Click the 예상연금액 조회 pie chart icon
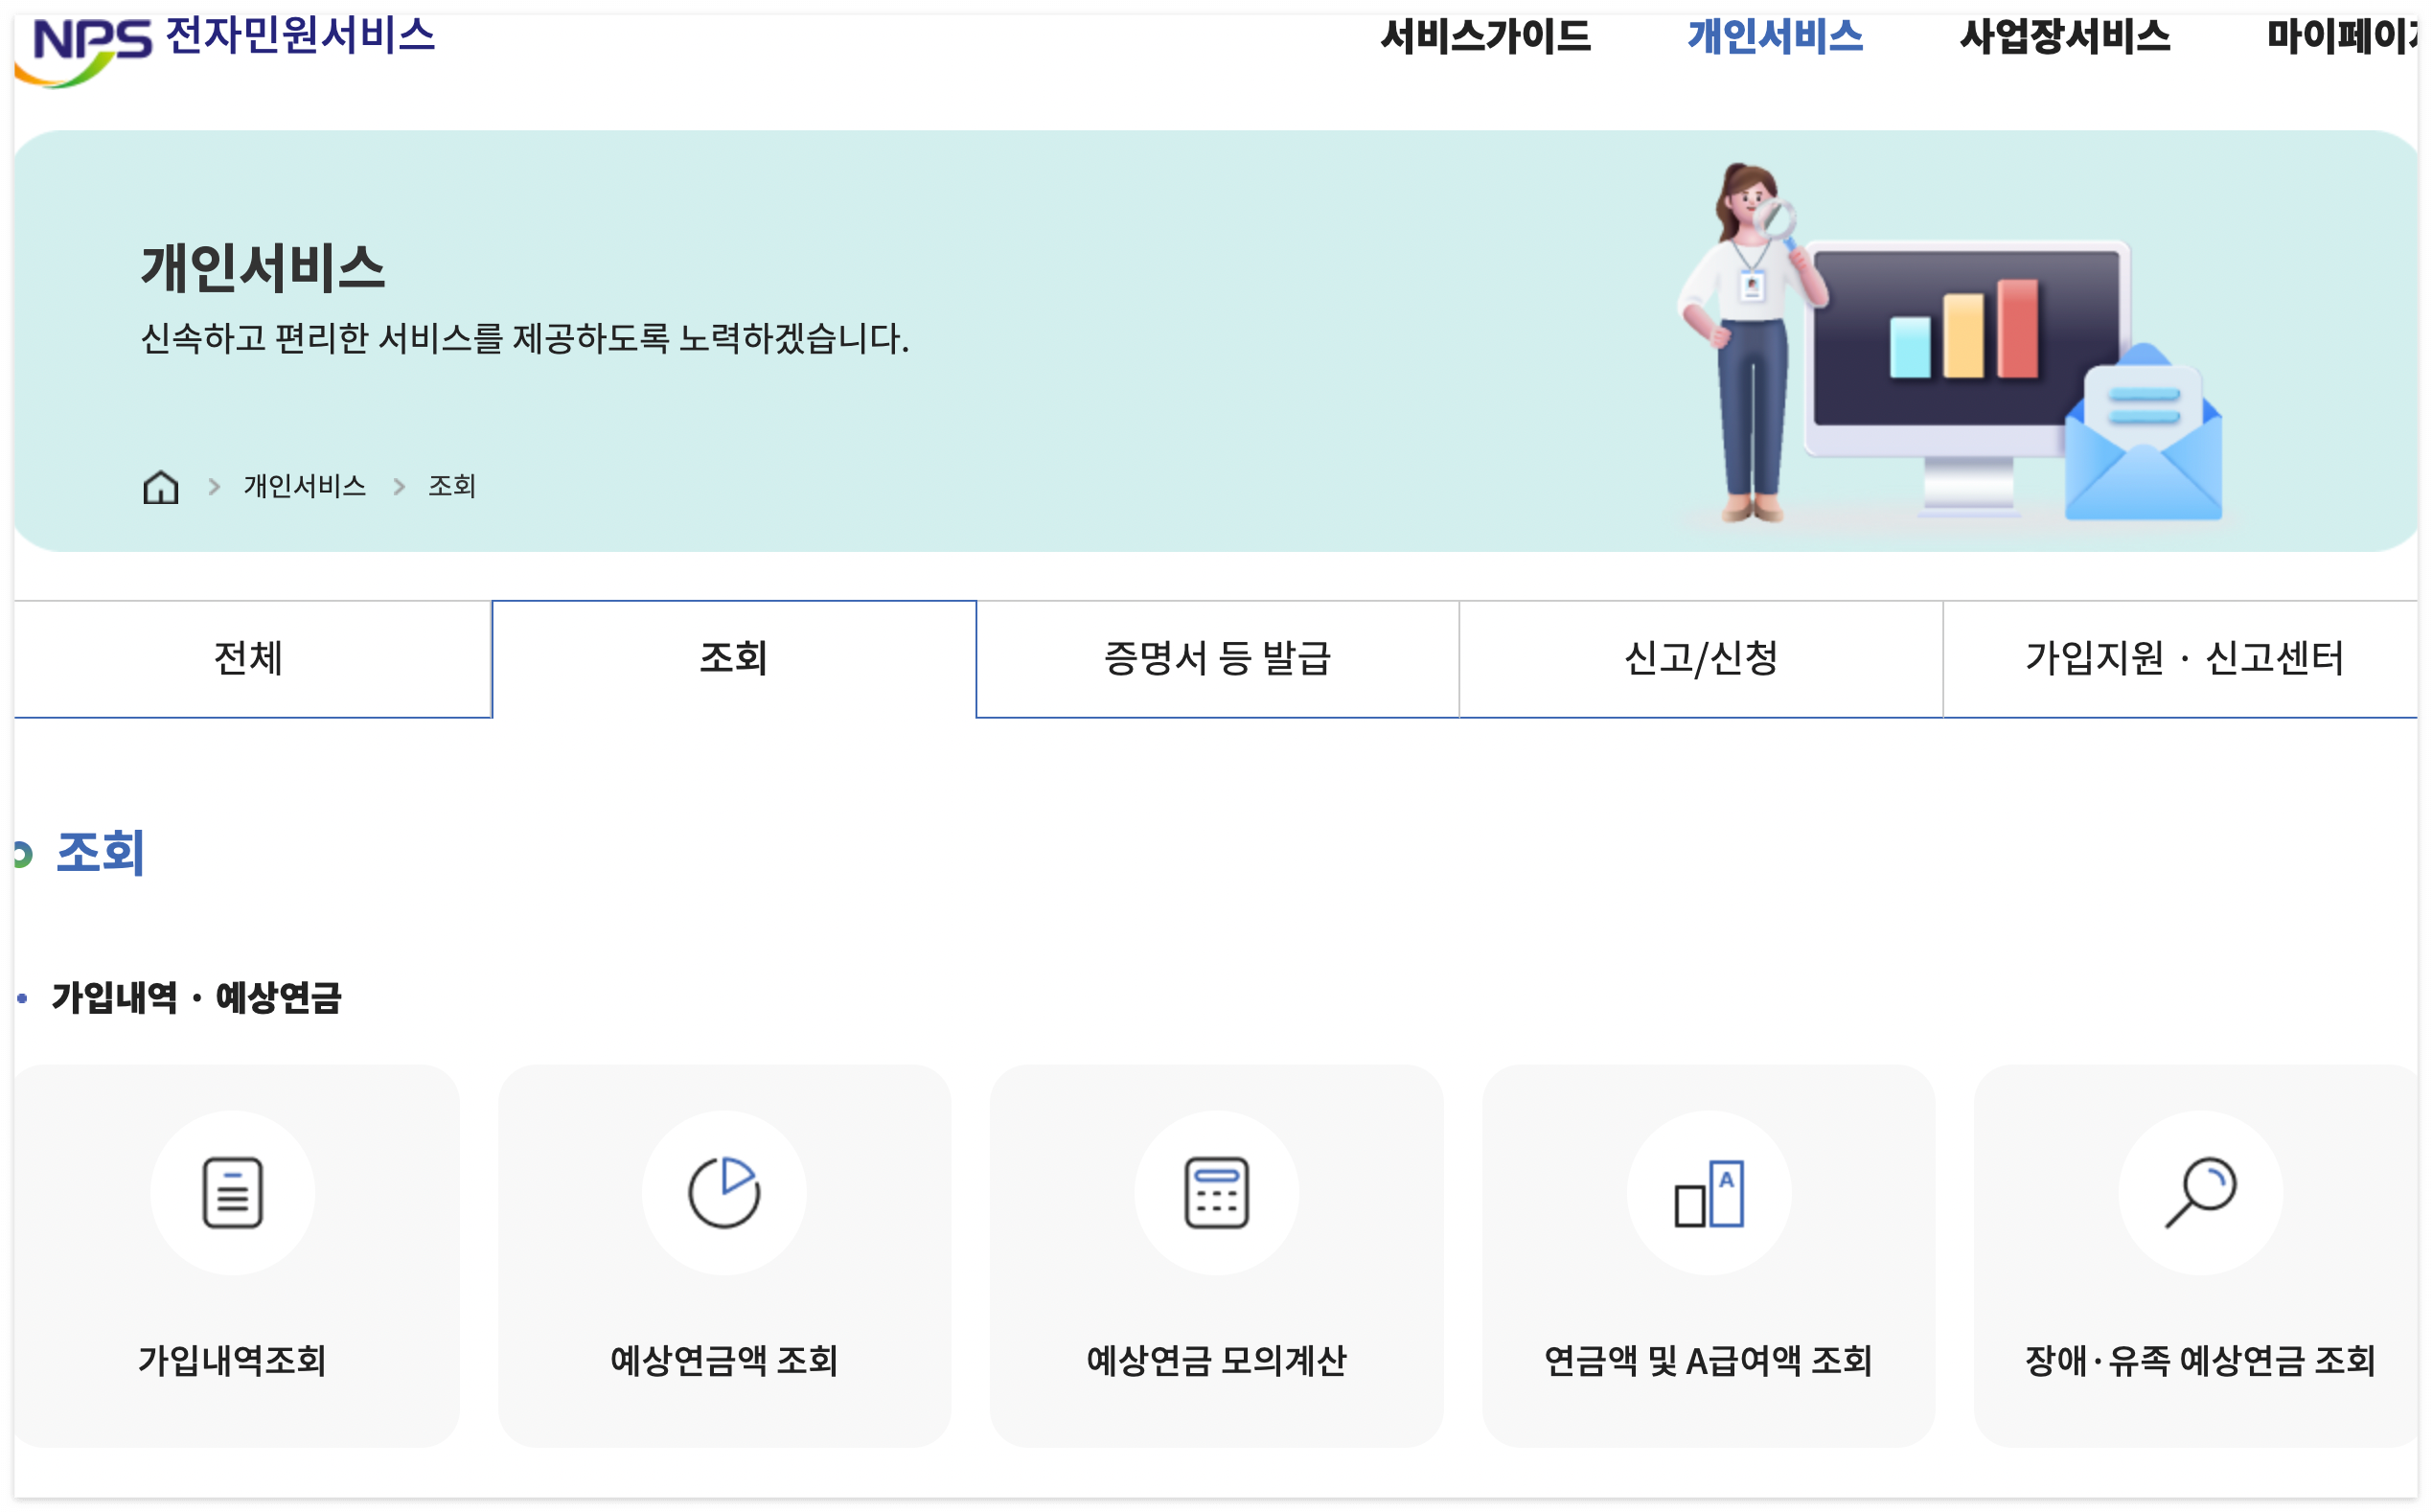 pos(724,1192)
